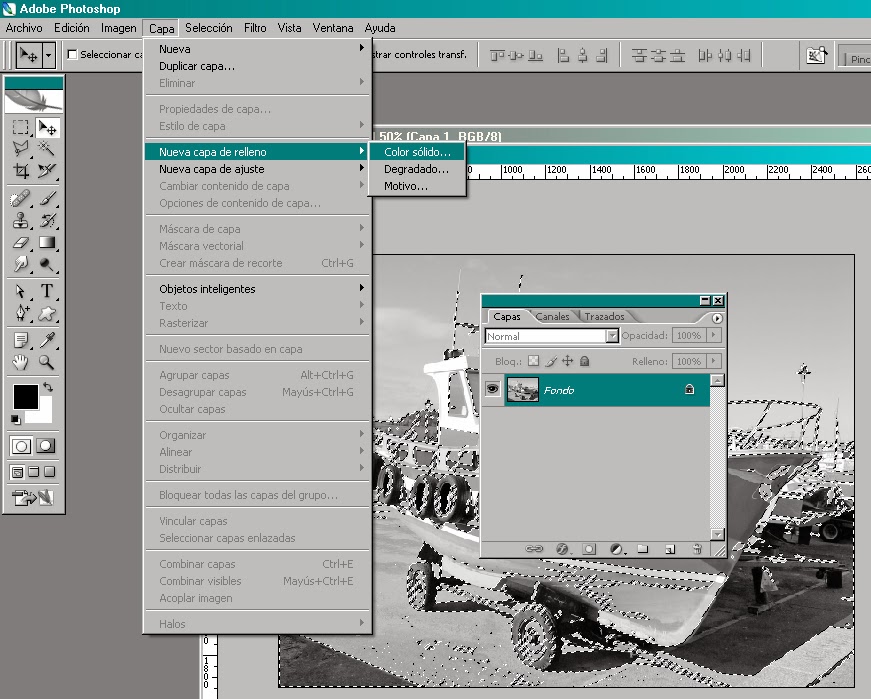871x699 pixels.
Task: Select the Dodge tool
Action: click(x=47, y=263)
